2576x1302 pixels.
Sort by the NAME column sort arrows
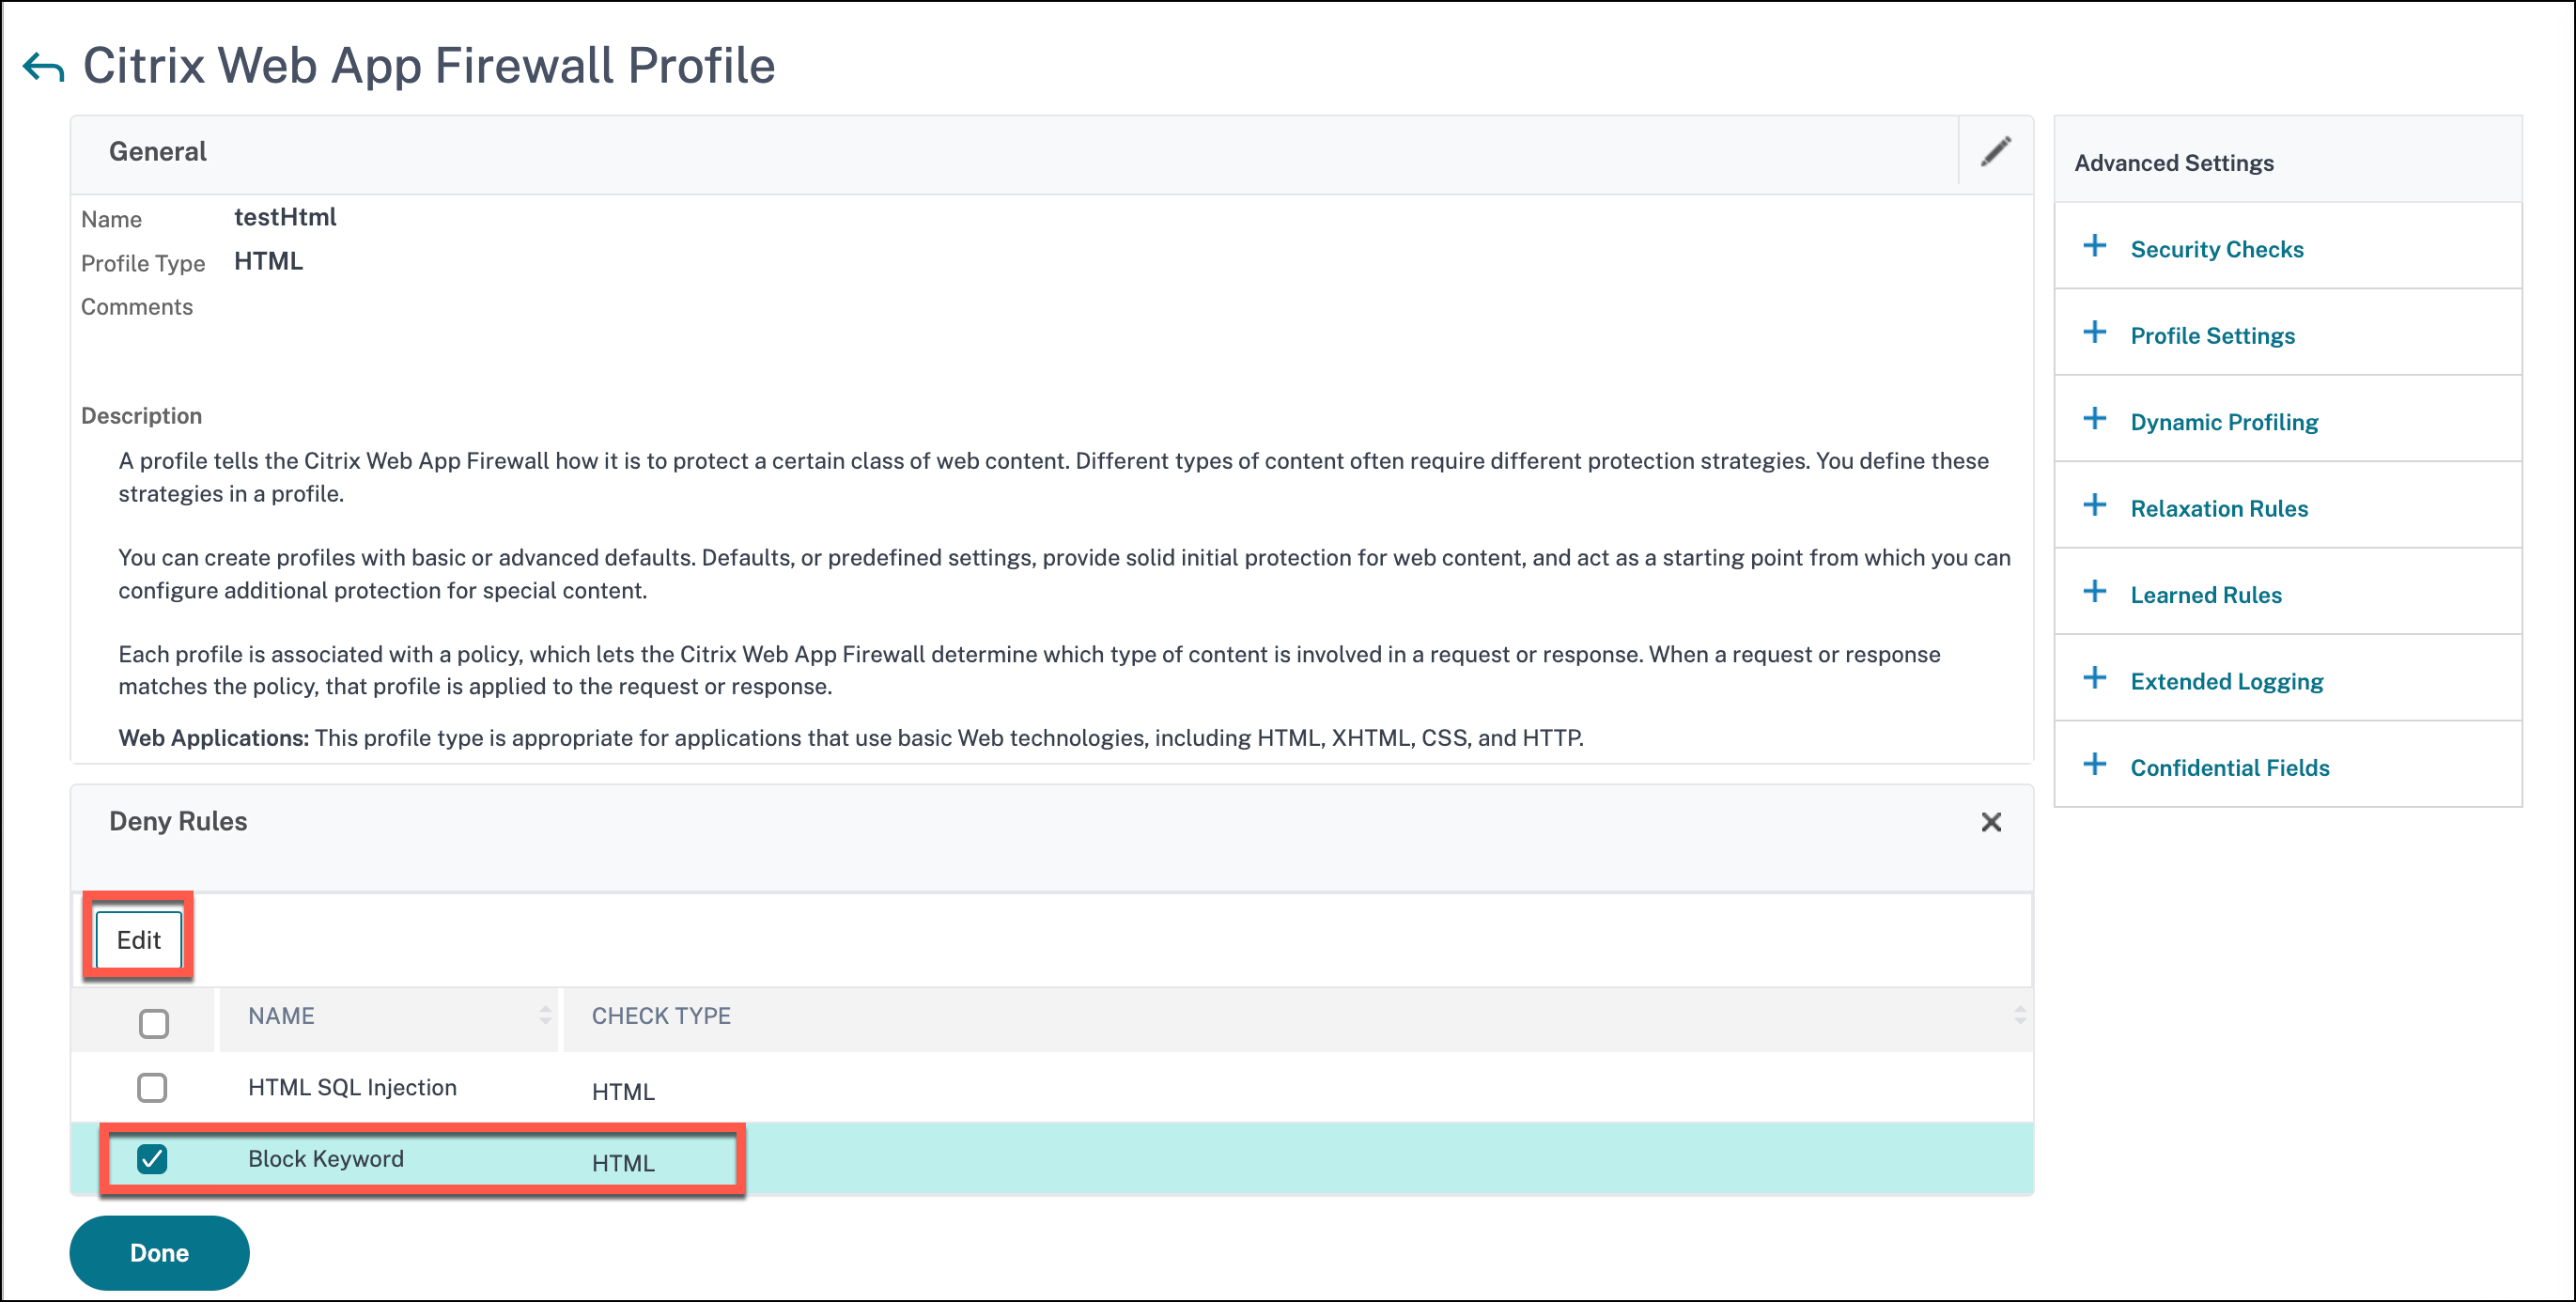545,1015
